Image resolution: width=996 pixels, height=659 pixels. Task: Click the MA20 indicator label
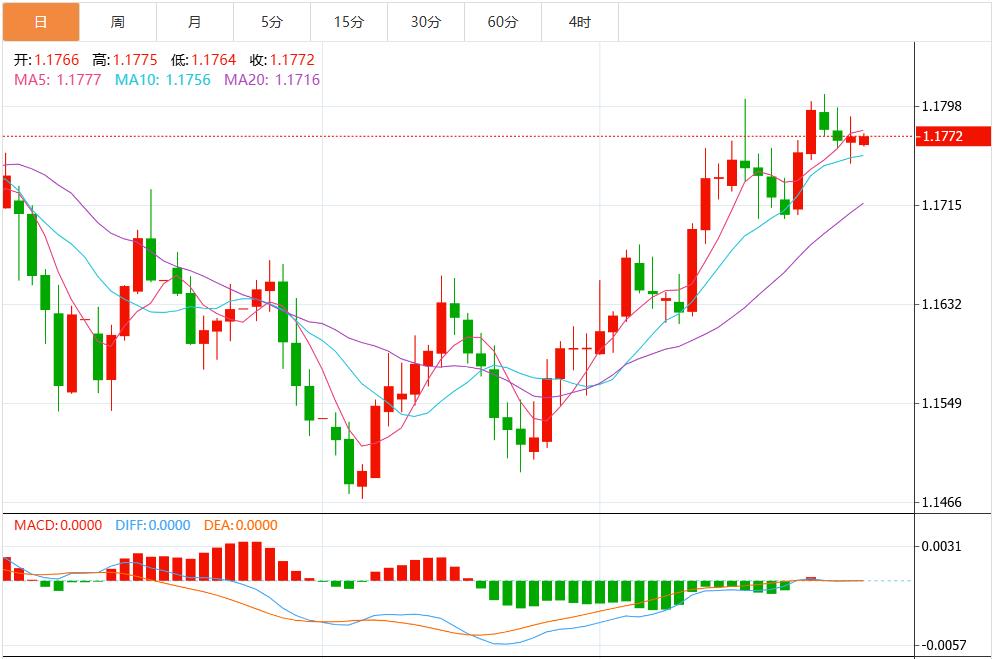pyautogui.click(x=272, y=80)
